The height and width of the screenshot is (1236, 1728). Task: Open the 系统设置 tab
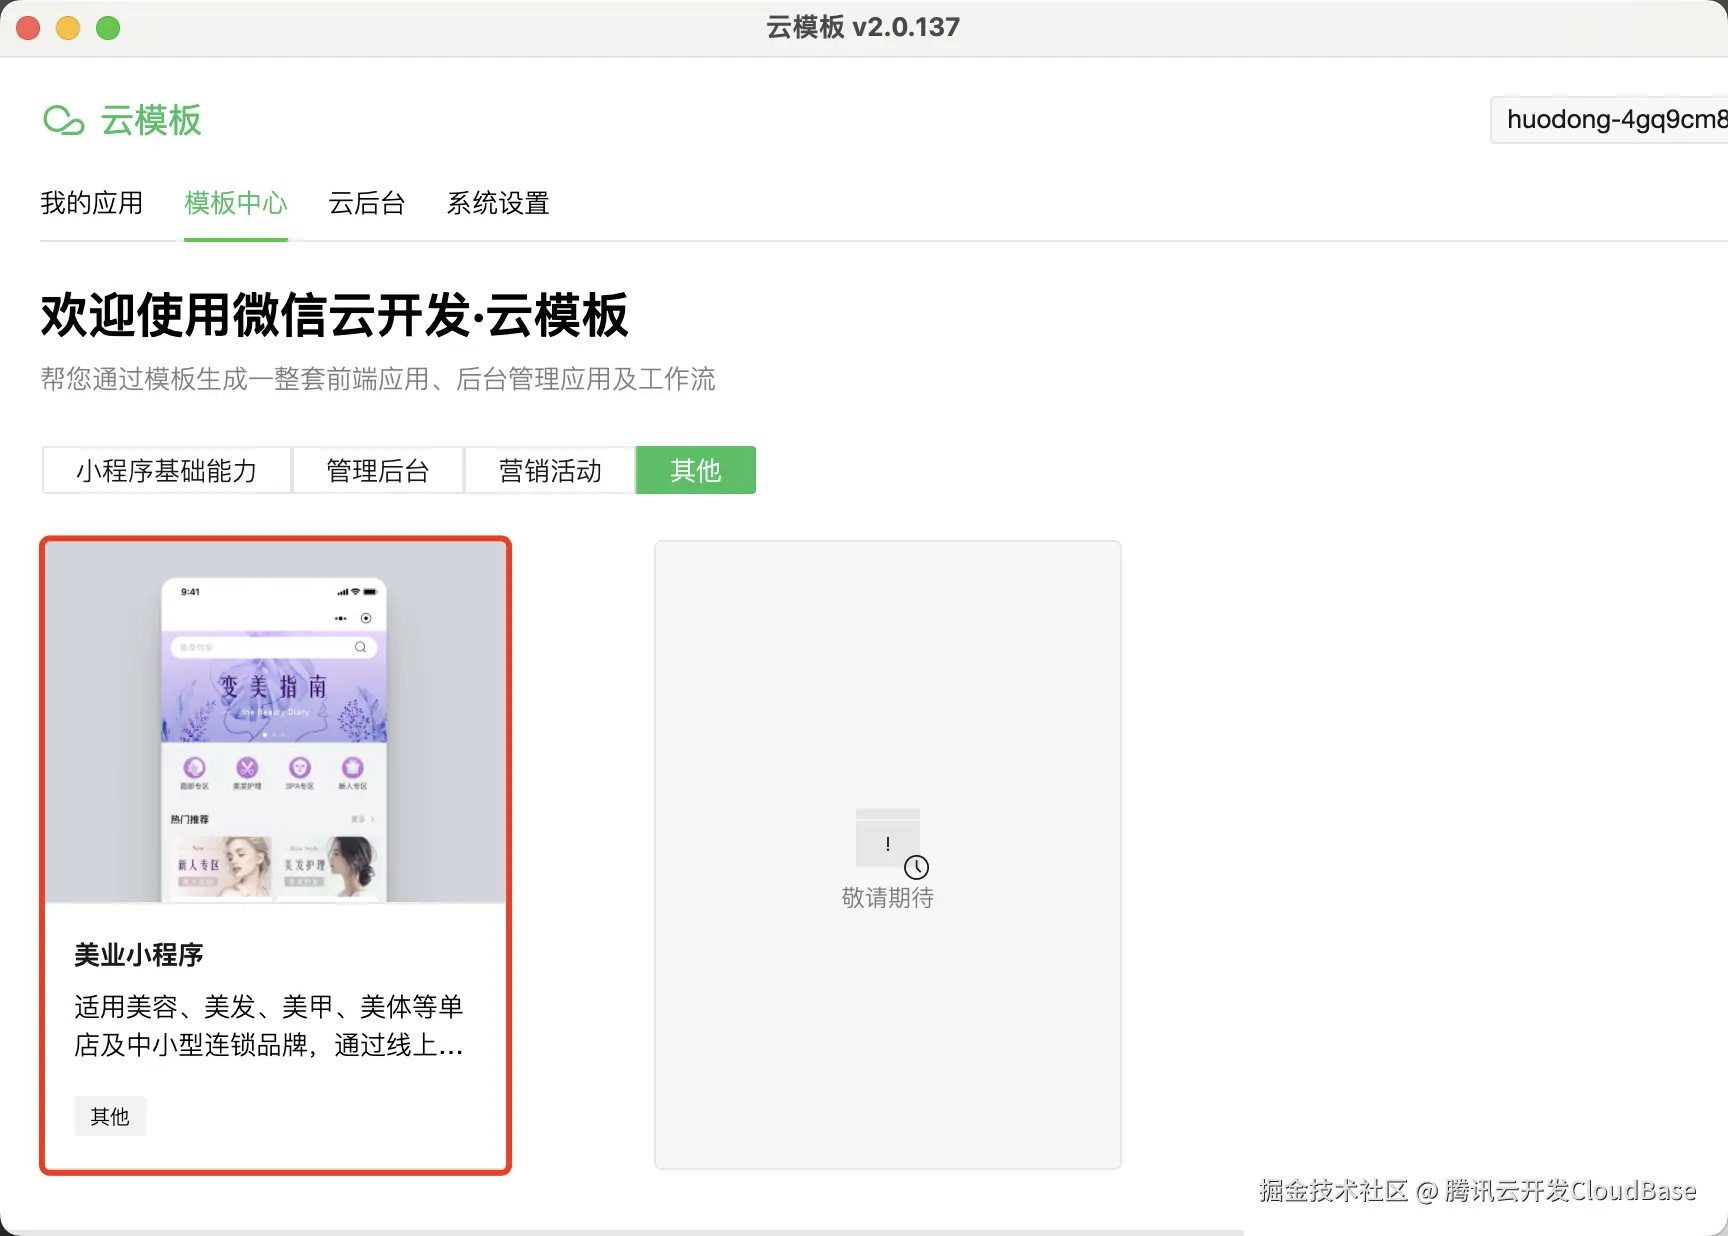coord(498,203)
